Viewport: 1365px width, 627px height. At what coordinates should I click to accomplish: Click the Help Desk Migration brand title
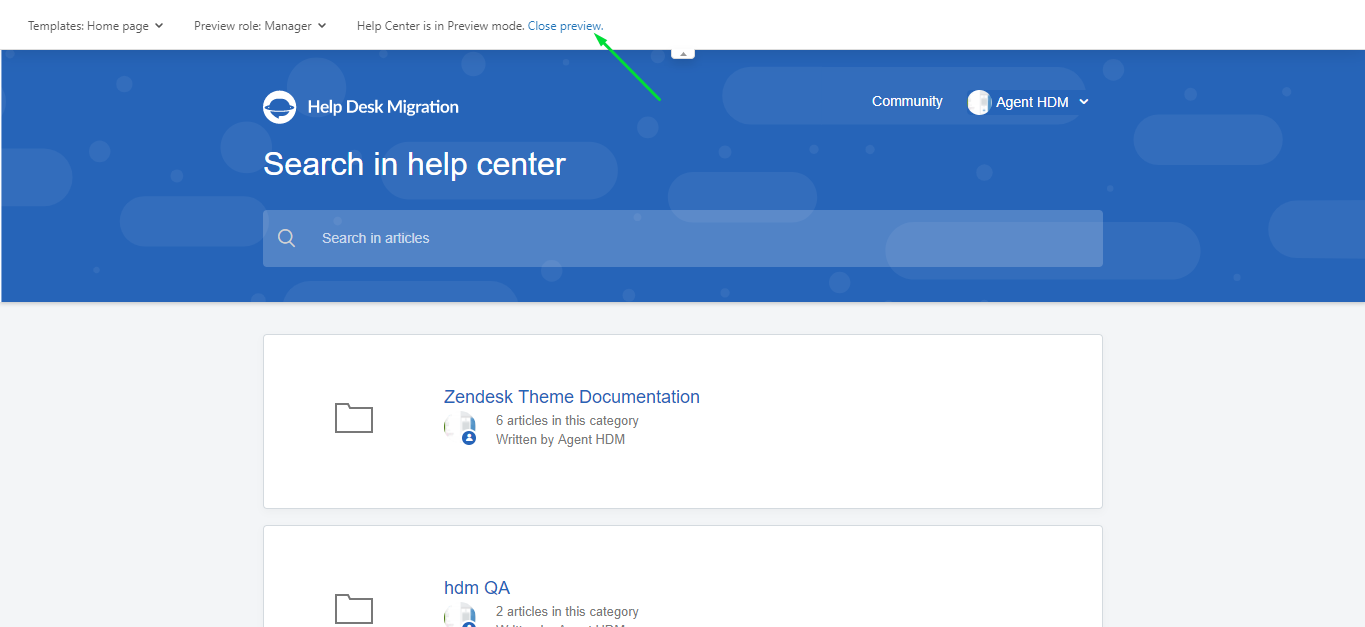383,107
